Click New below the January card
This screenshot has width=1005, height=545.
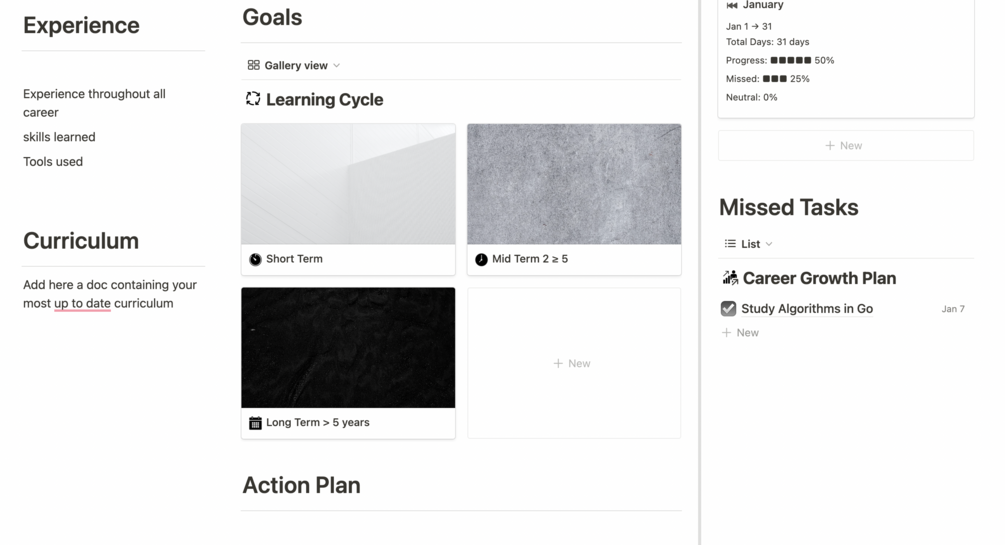point(845,145)
